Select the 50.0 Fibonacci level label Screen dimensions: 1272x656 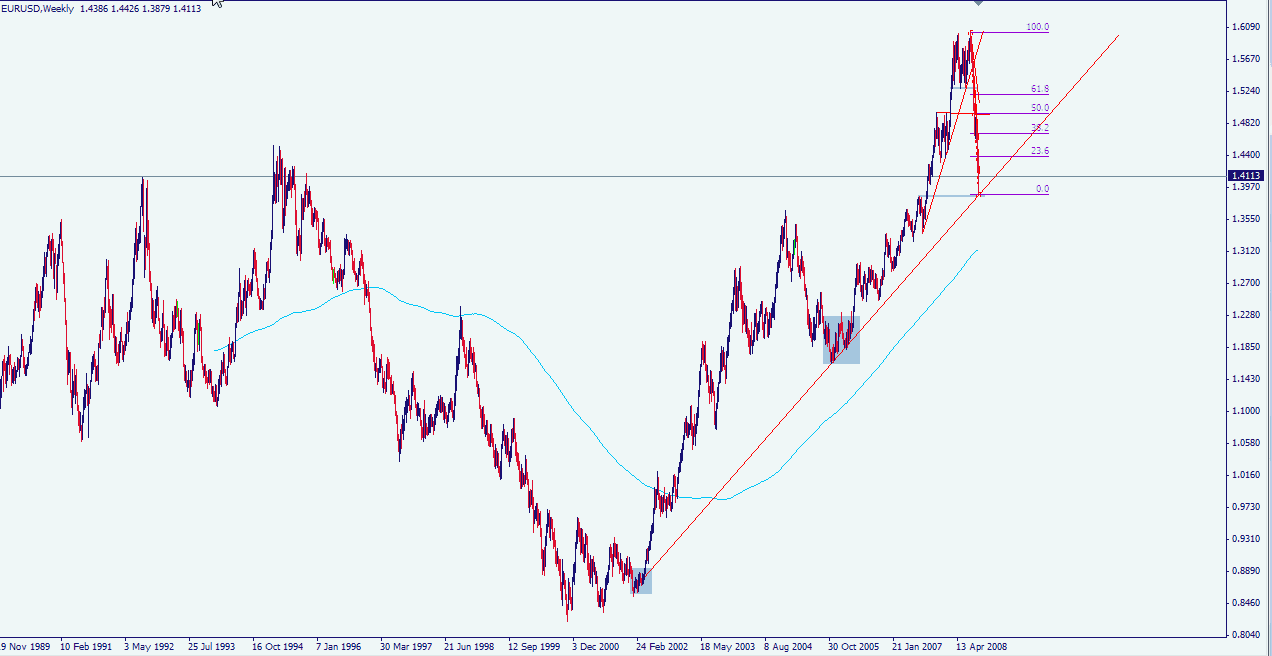click(1040, 108)
